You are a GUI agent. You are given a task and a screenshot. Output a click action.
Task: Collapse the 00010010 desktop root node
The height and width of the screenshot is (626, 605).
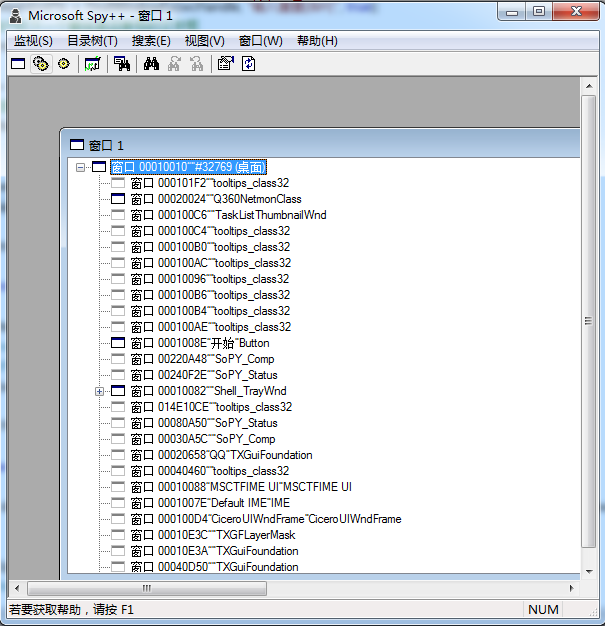click(x=80, y=167)
